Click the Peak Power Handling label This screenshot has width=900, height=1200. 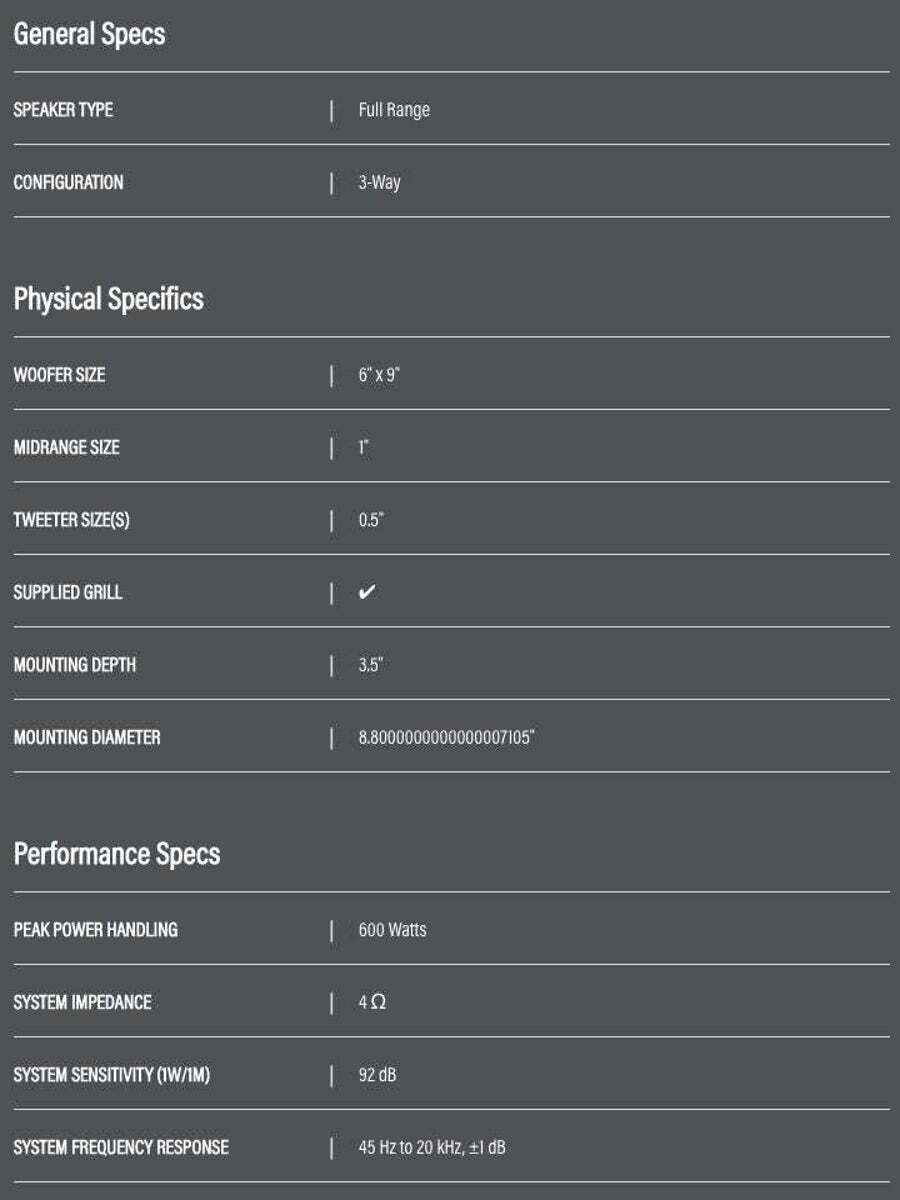(x=95, y=930)
